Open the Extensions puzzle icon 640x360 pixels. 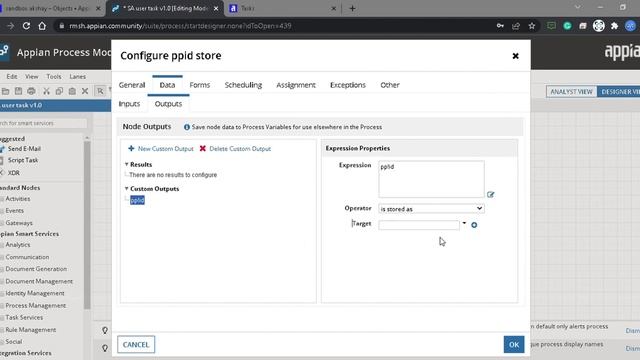tap(614, 26)
